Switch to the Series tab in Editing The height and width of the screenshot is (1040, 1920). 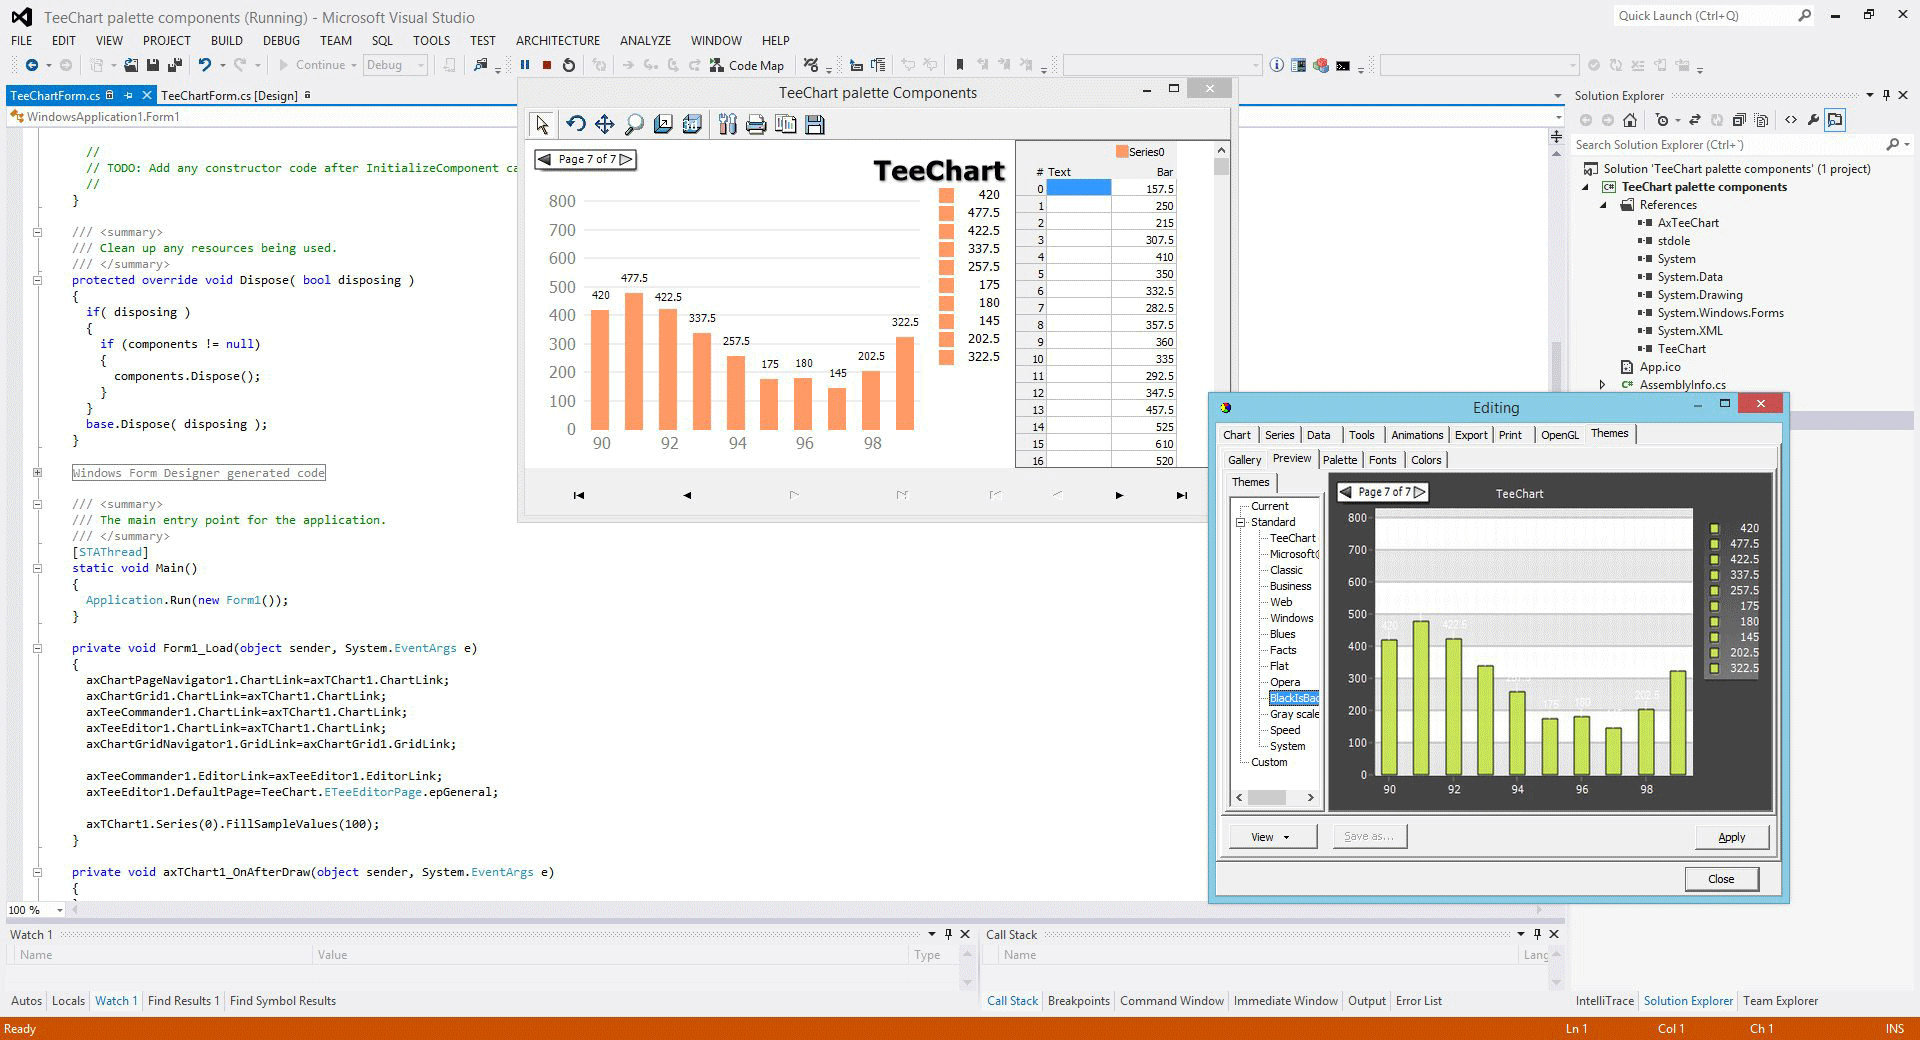[1279, 435]
